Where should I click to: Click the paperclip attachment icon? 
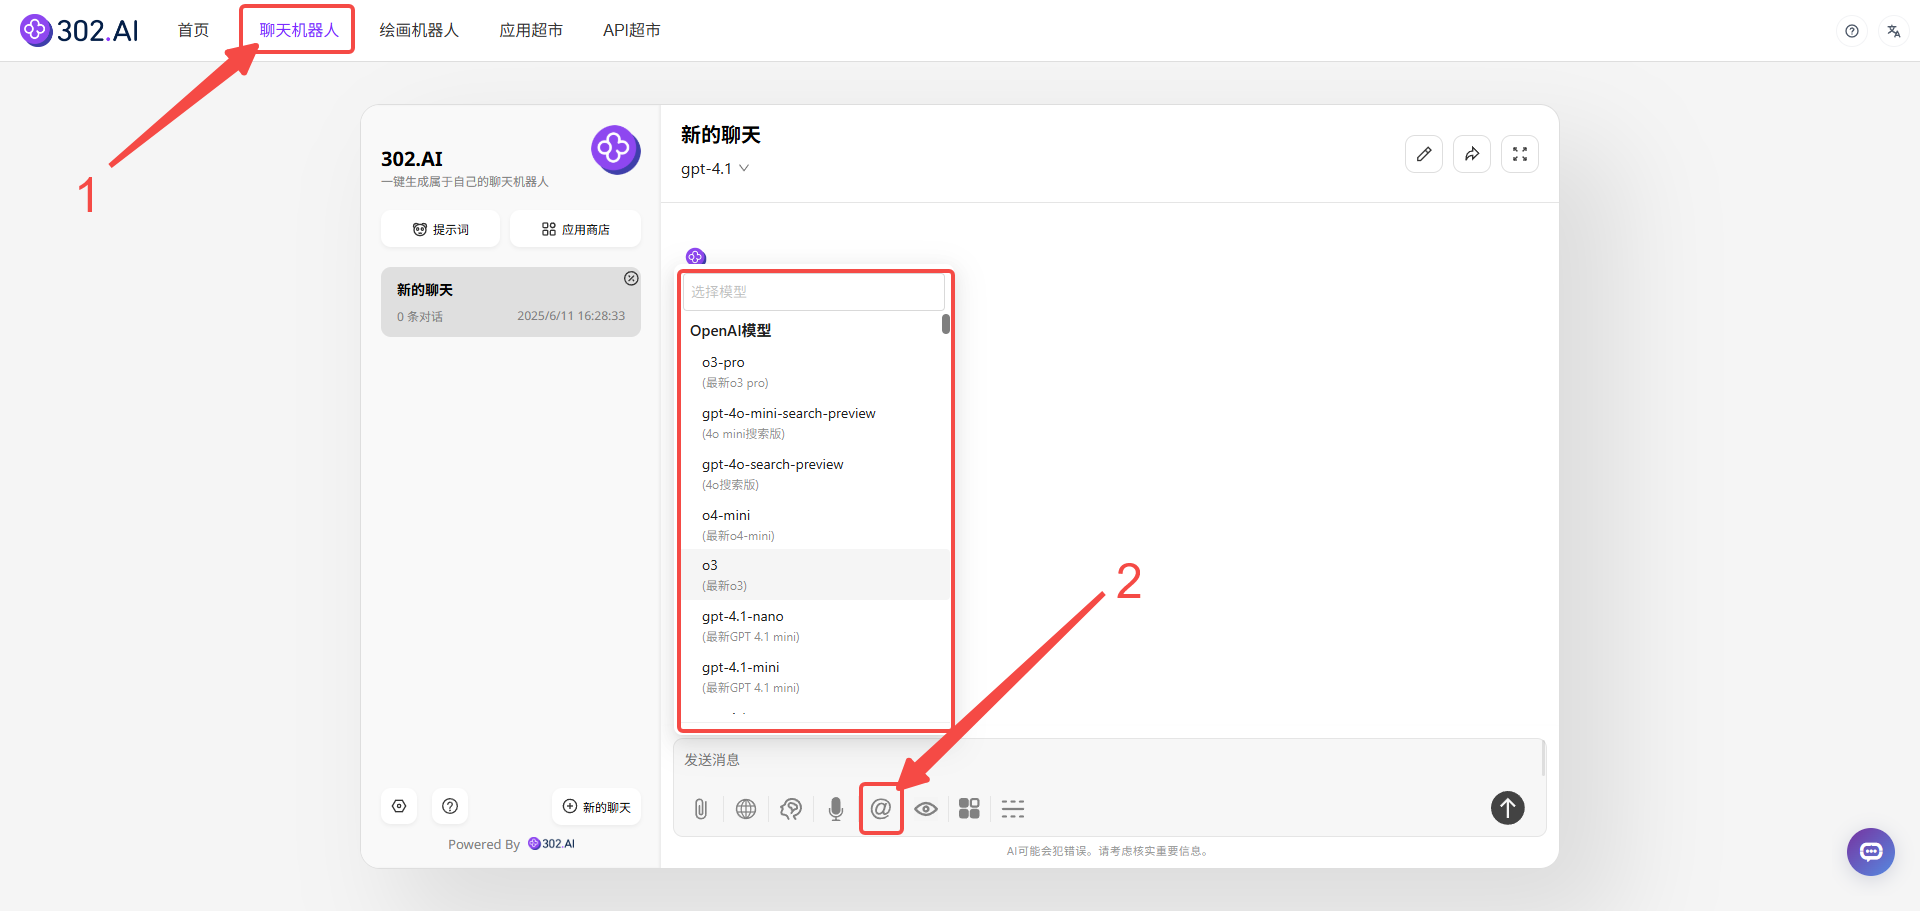click(701, 808)
